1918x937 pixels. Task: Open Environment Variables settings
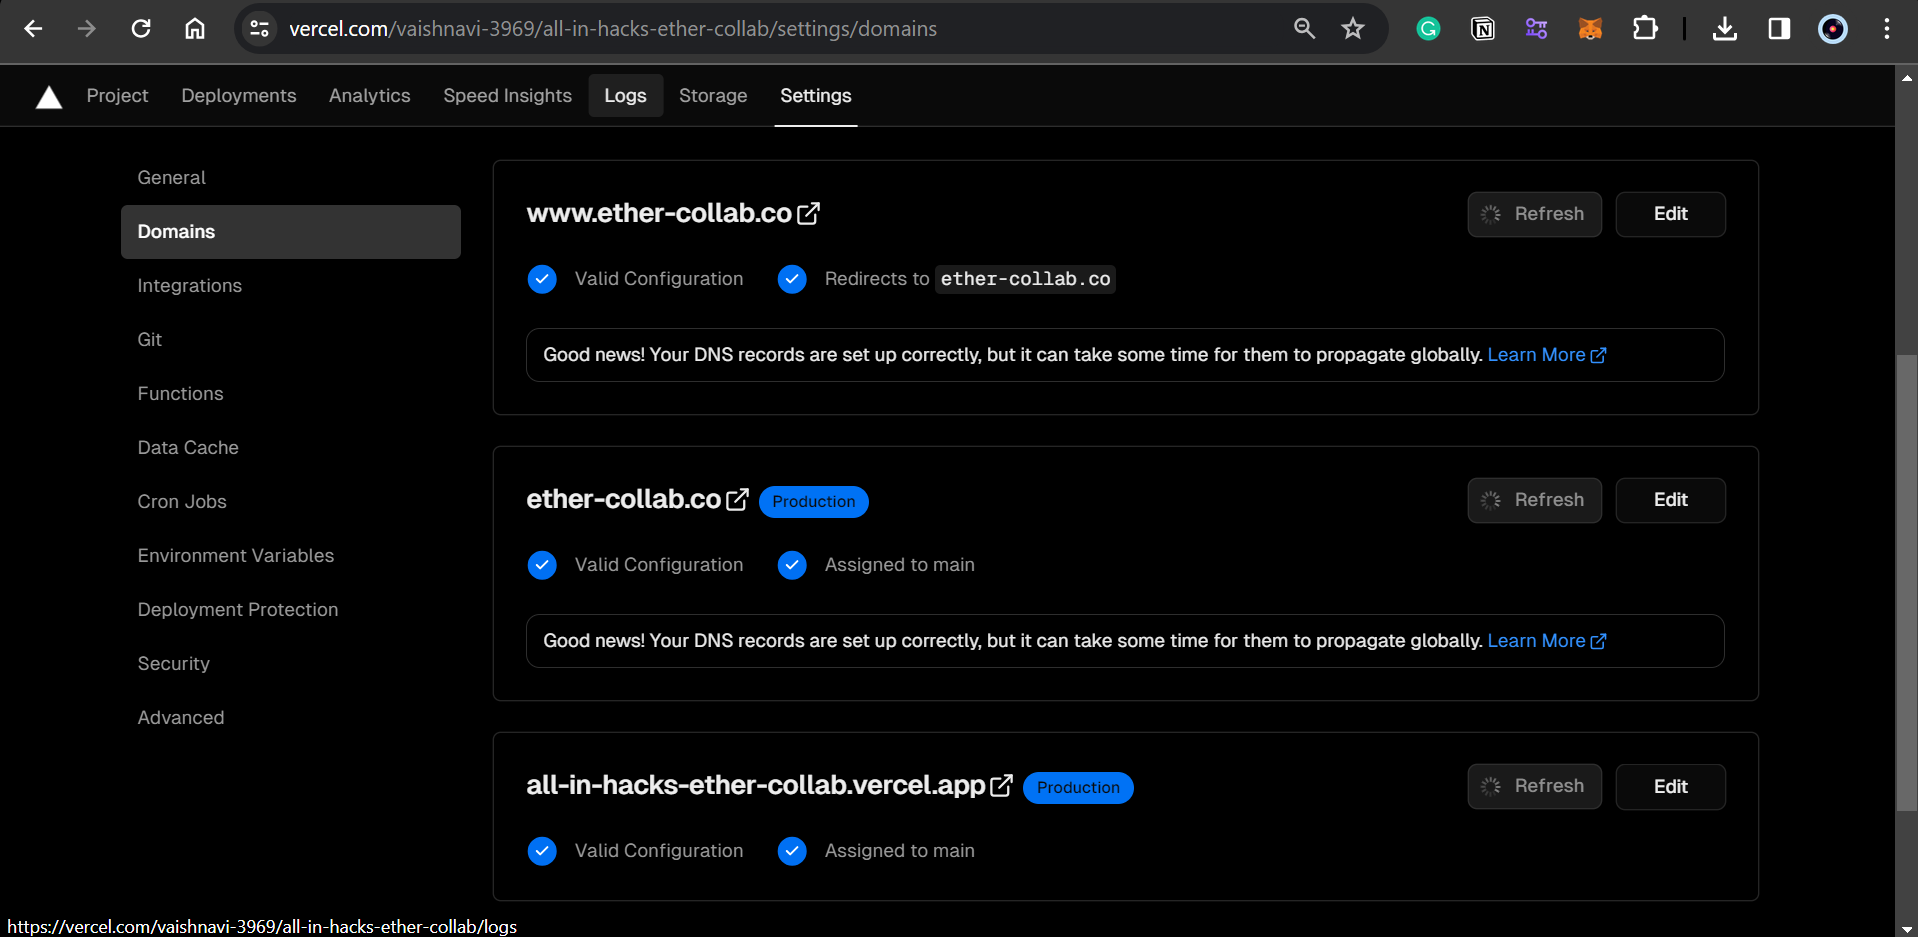(x=291, y=556)
